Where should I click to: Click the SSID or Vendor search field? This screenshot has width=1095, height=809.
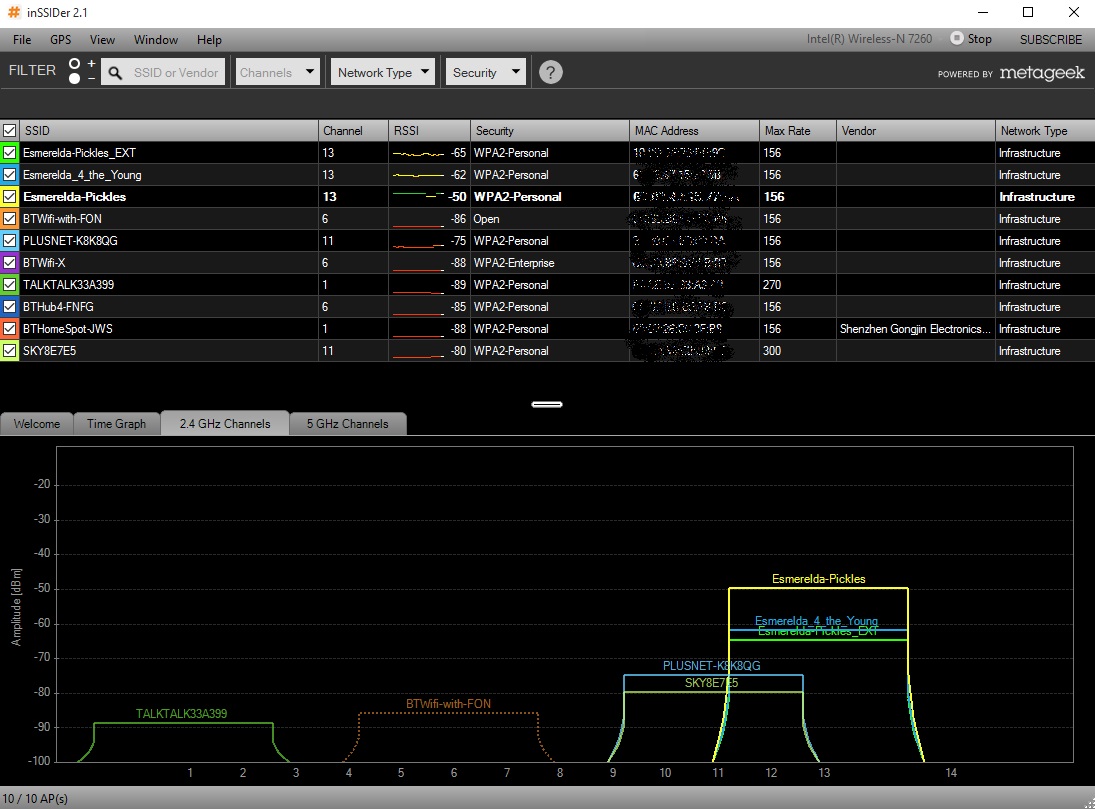point(176,73)
